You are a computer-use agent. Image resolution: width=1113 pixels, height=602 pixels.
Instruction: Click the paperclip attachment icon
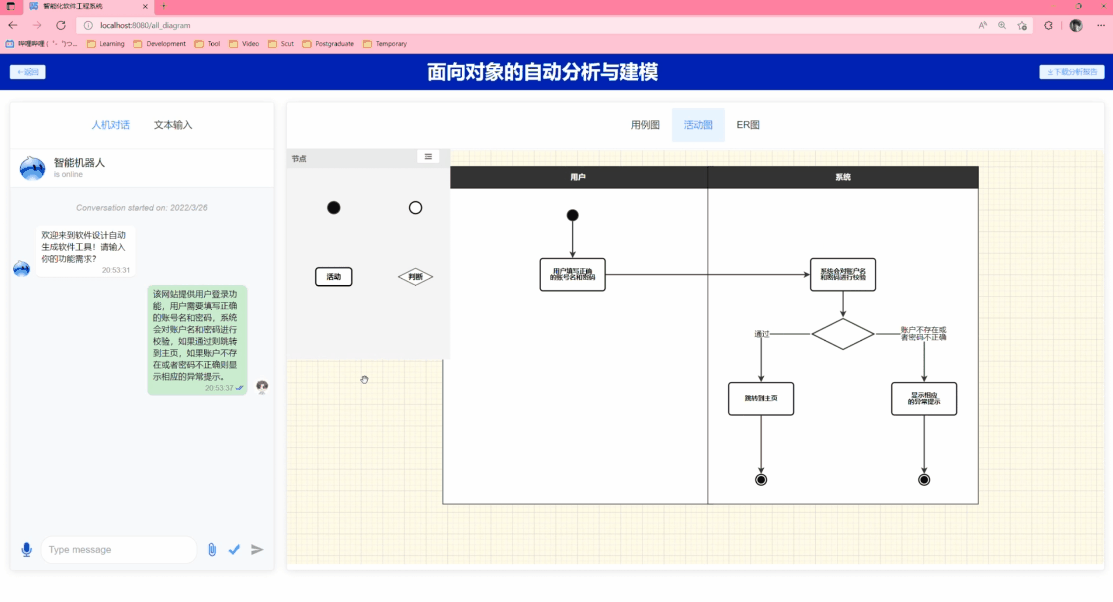(212, 549)
